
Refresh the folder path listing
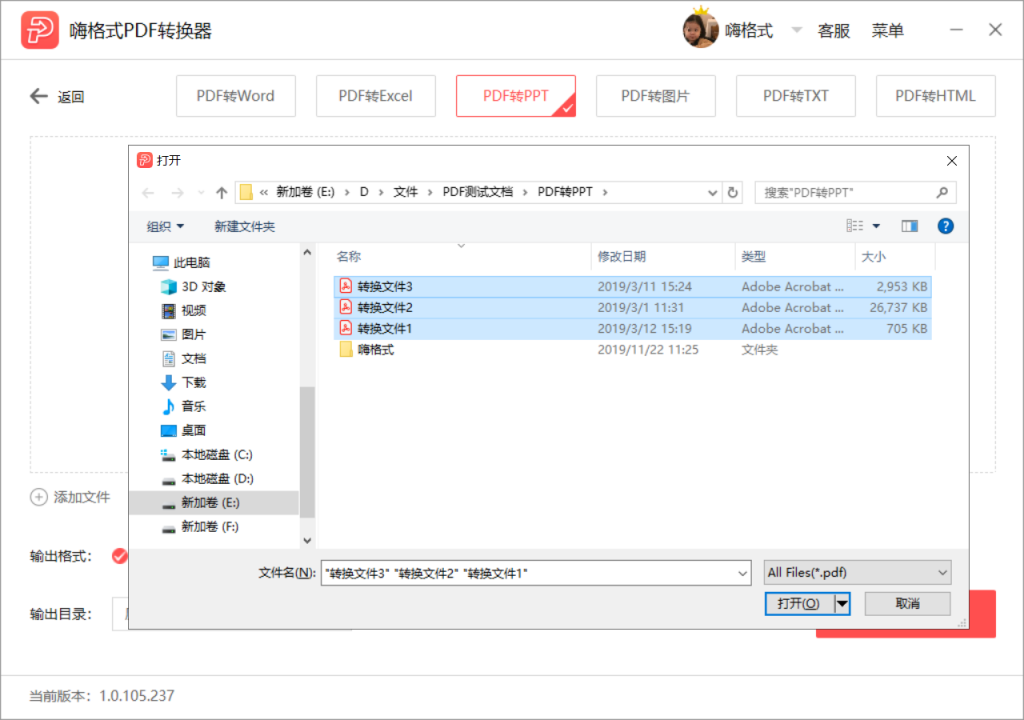pyautogui.click(x=733, y=193)
